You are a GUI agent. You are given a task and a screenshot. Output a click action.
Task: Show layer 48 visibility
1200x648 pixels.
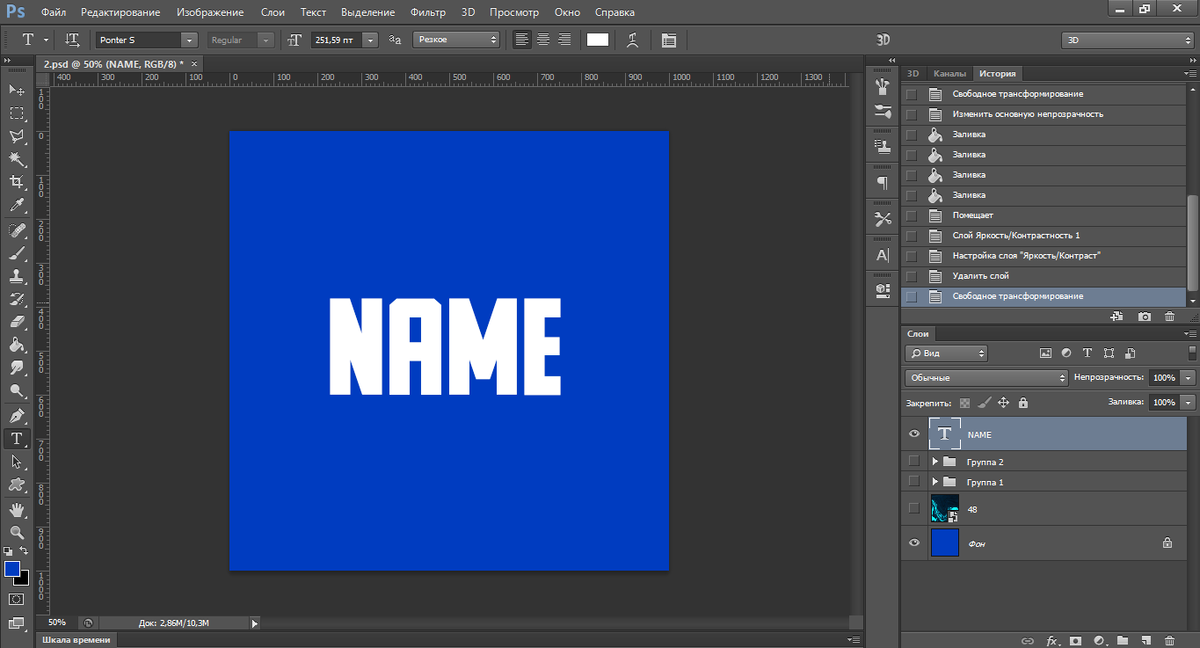click(x=913, y=508)
